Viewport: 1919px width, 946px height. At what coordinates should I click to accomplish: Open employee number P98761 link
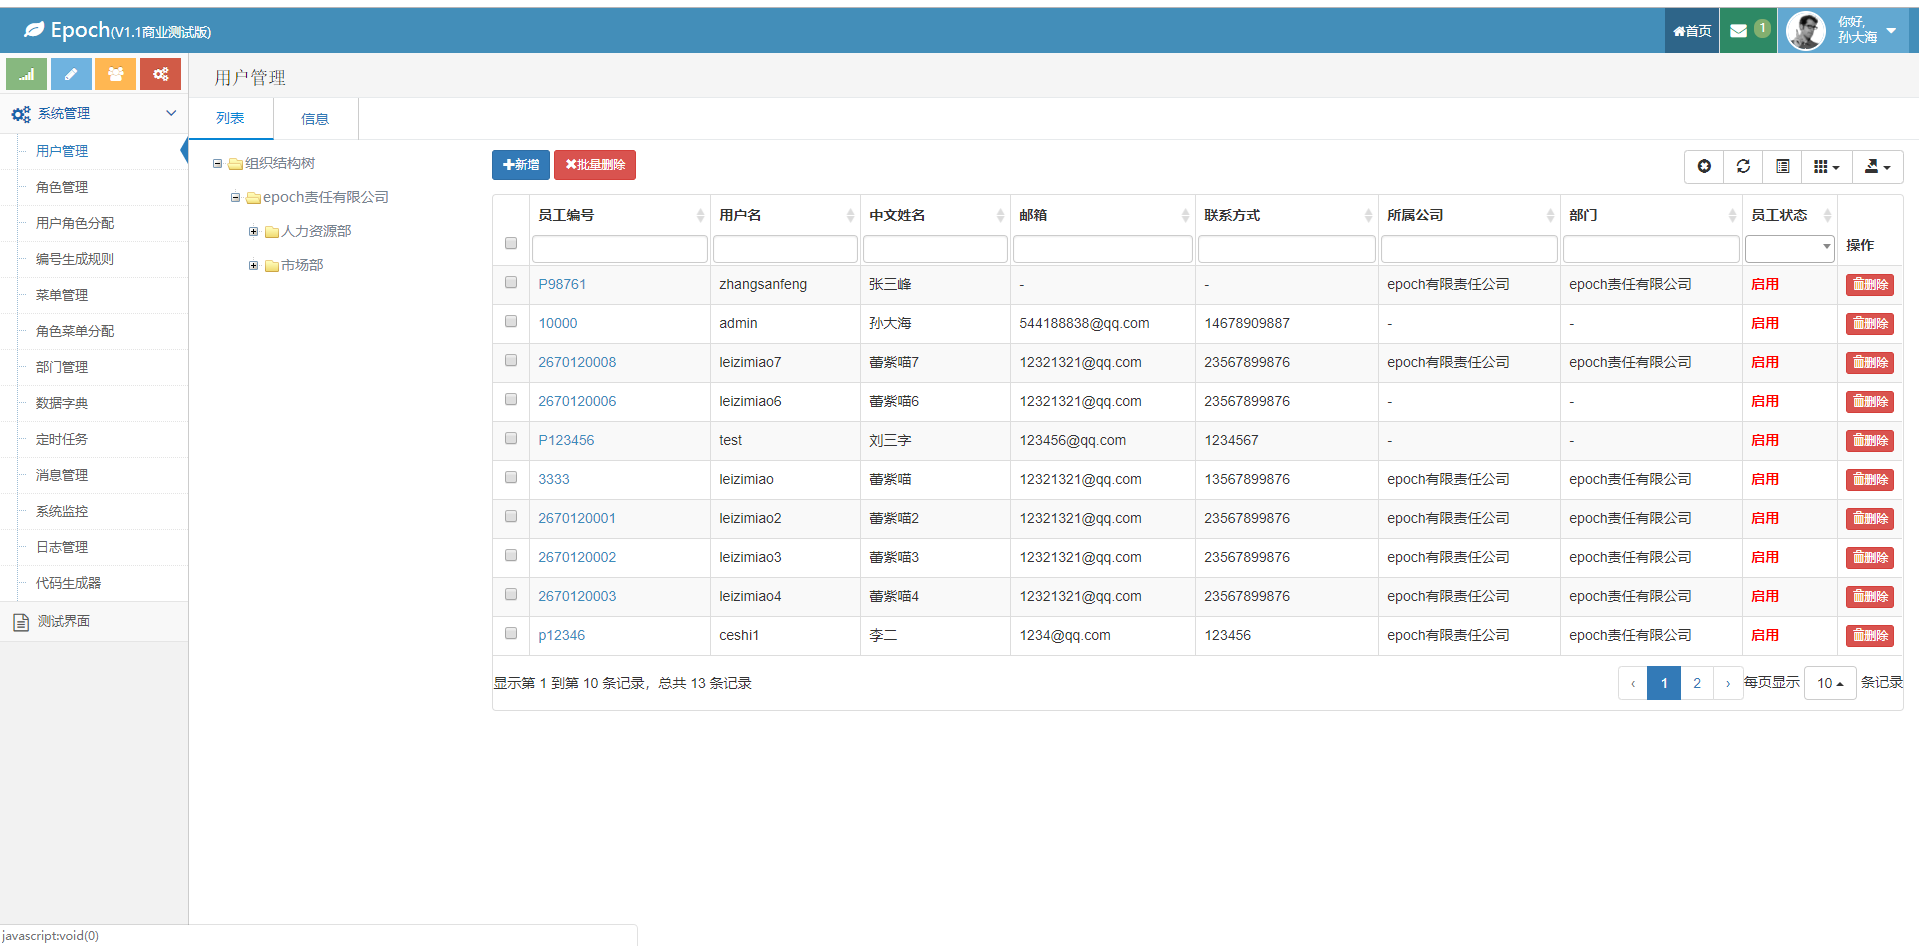562,284
